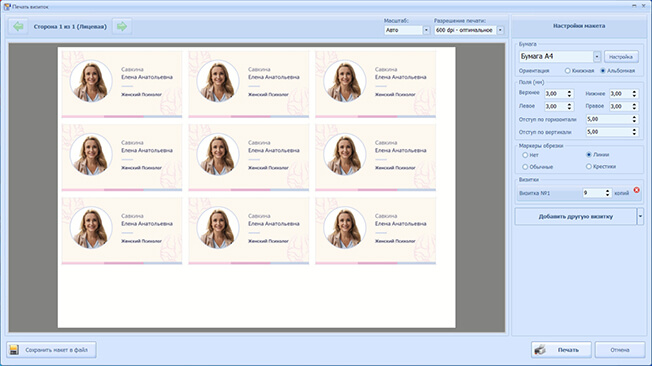Click Отступ по горизонтали value field

608,119
